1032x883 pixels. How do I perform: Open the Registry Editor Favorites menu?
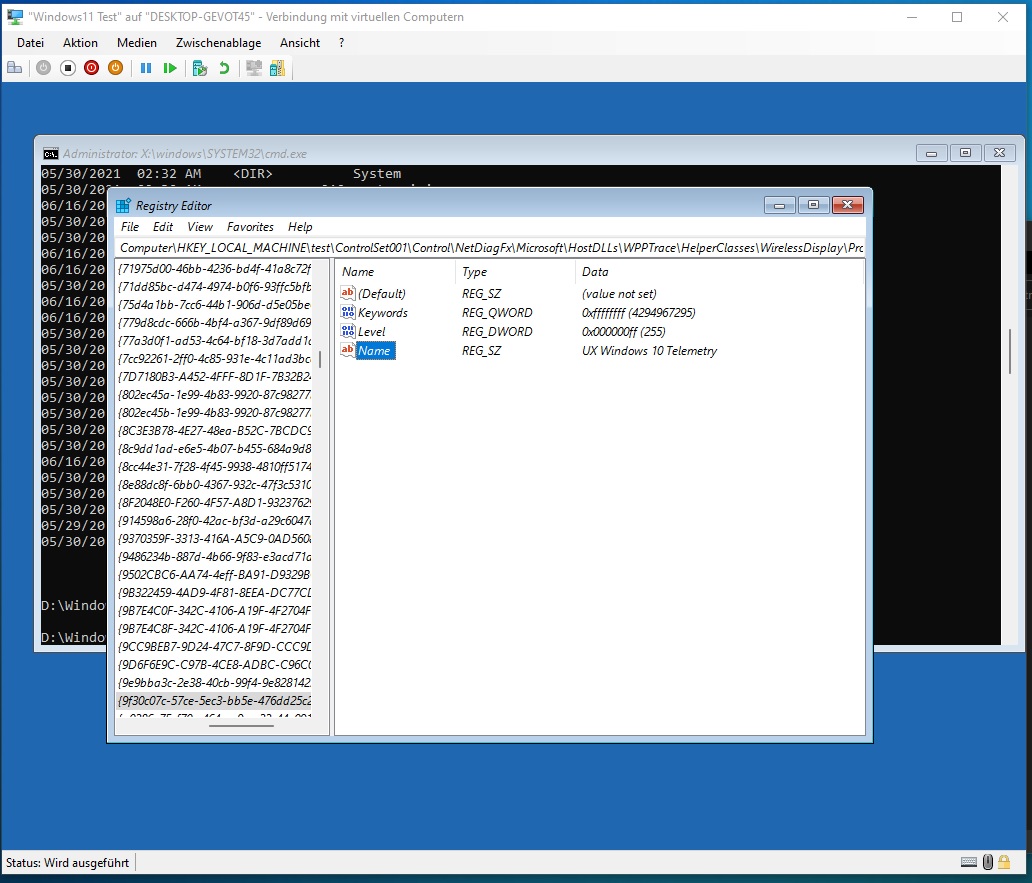pos(250,227)
